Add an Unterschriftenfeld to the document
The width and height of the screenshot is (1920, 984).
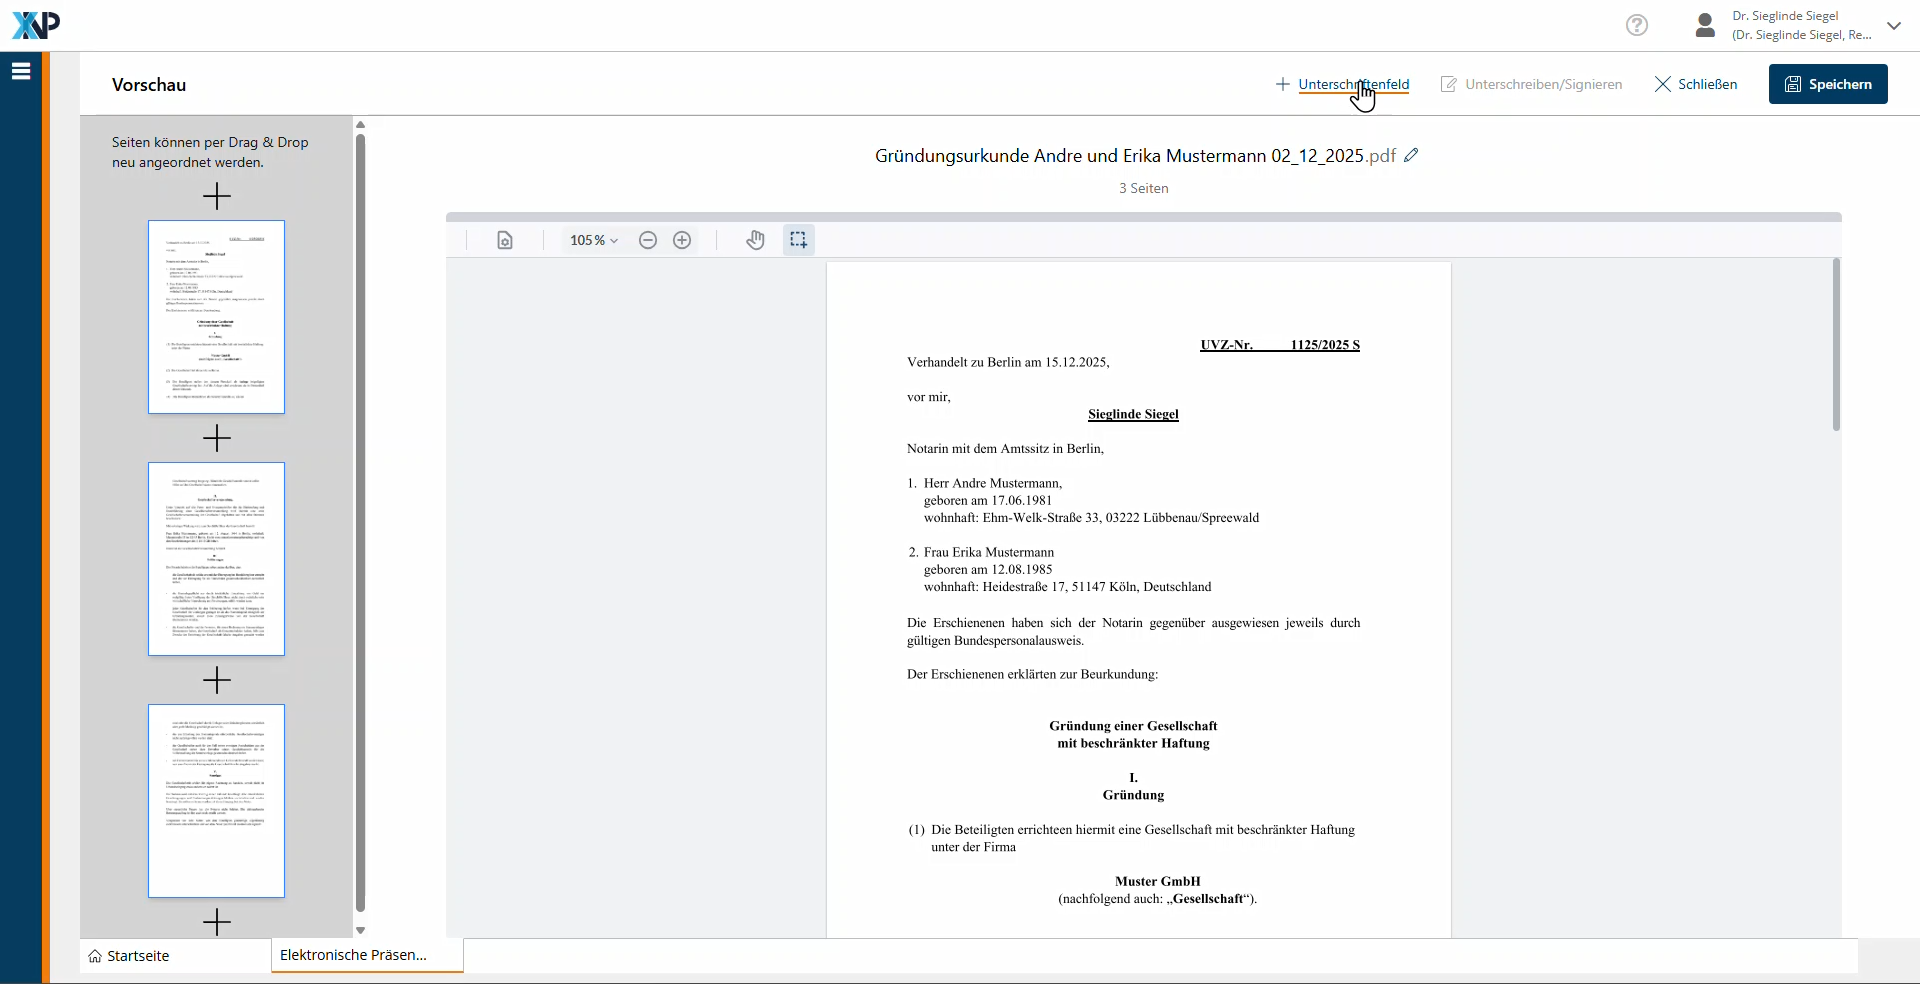tap(1343, 84)
